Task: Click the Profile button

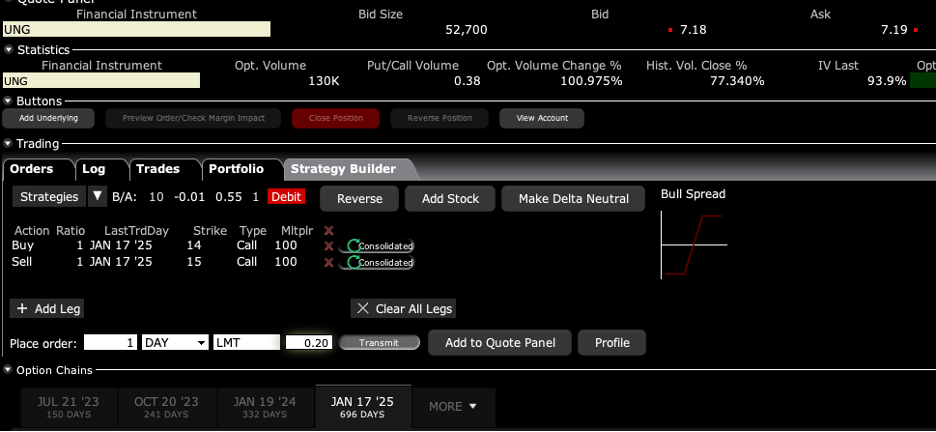Action: (612, 342)
